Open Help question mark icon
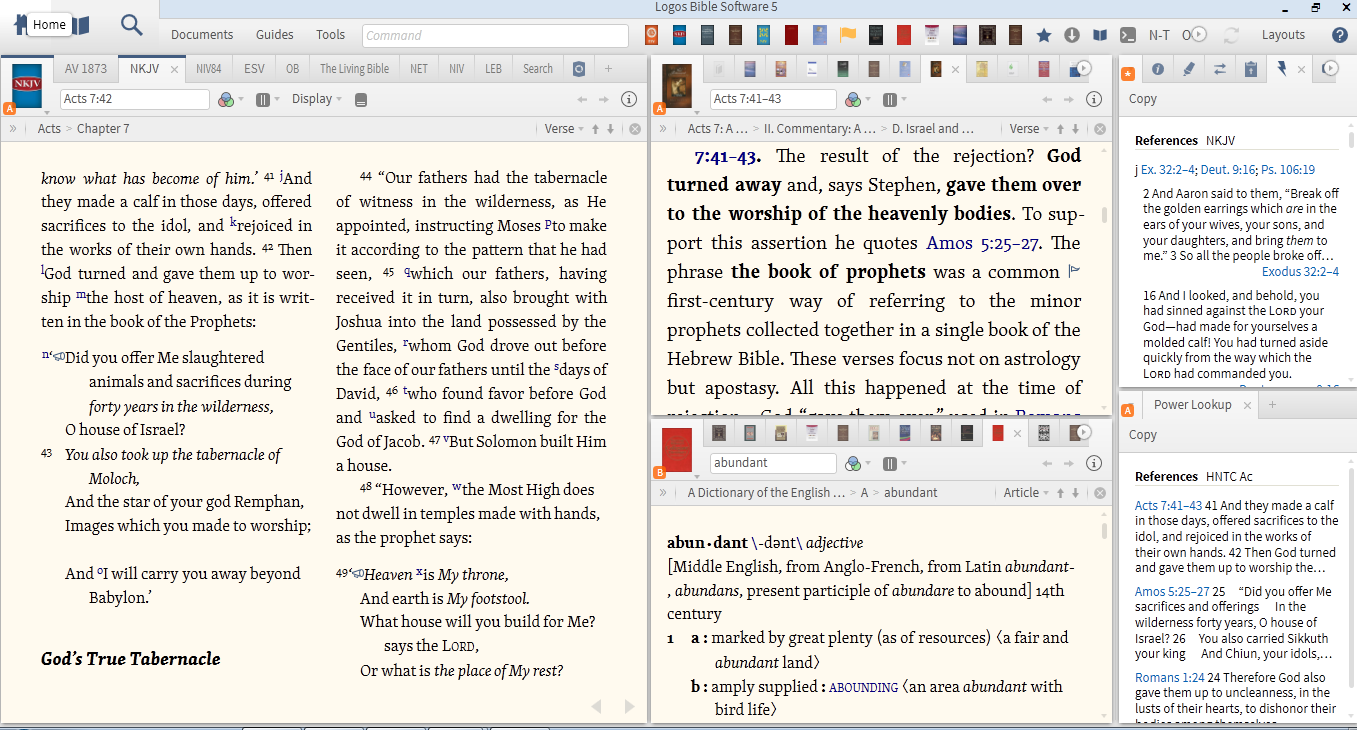Viewport: 1357px width, 730px height. click(1340, 35)
